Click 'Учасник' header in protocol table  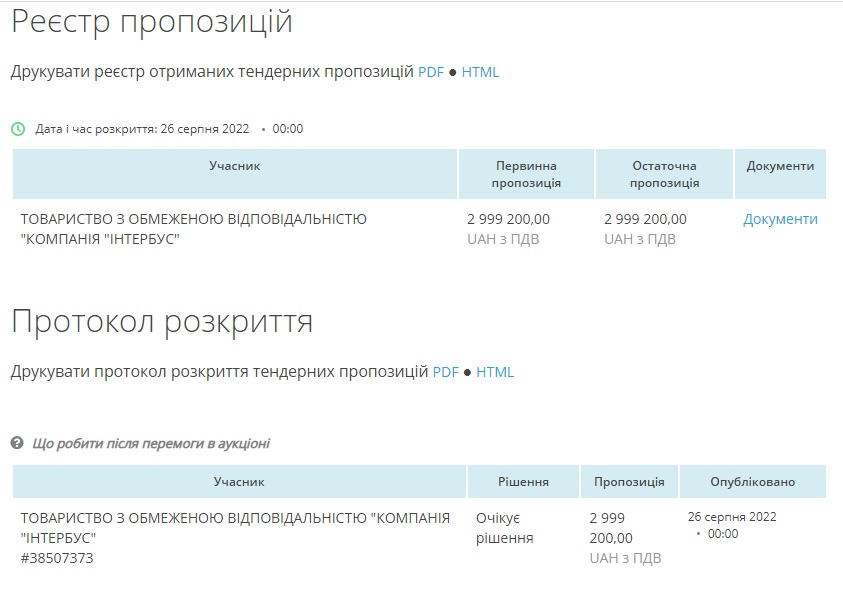click(239, 482)
